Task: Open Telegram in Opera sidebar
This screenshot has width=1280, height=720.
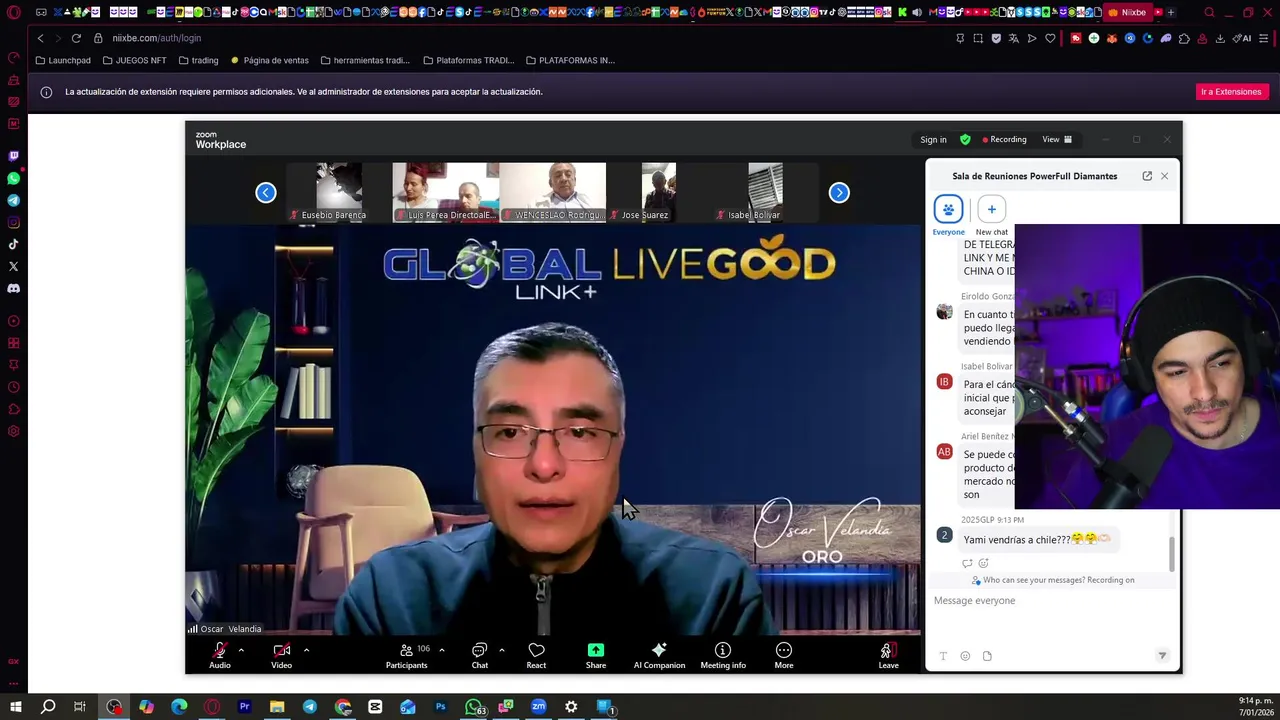Action: (x=13, y=200)
